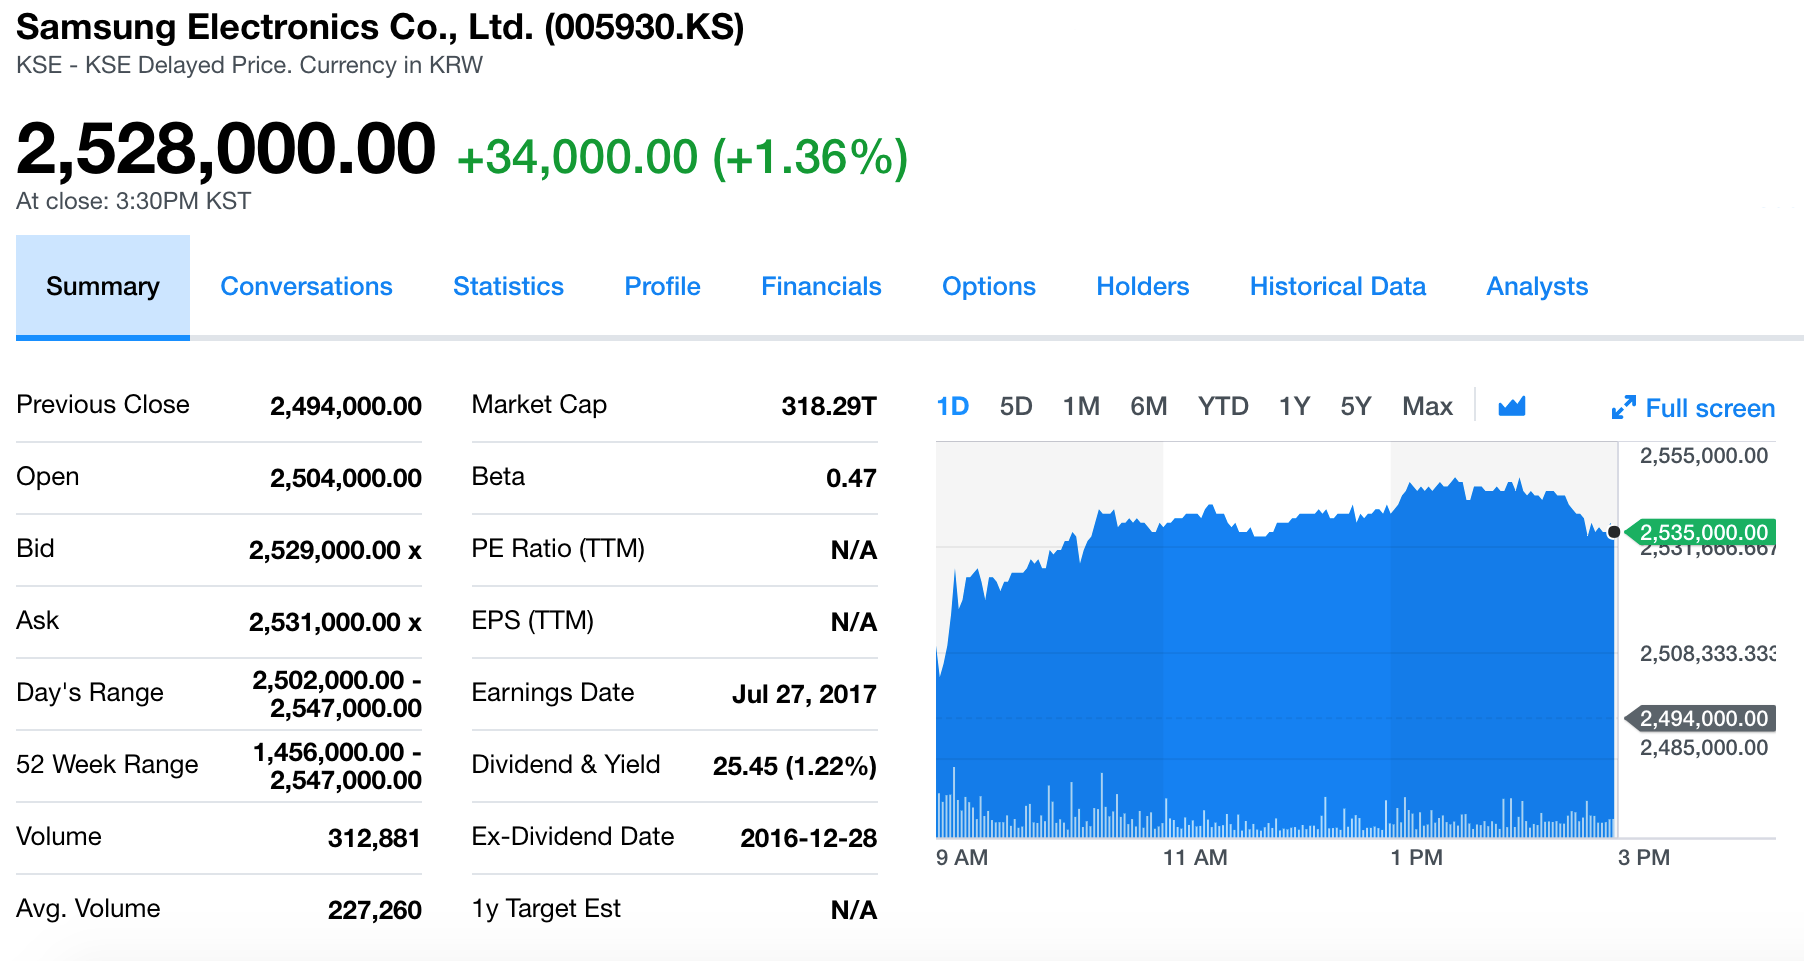Viewport: 1804px width, 961px height.
Task: Switch to the Options tab
Action: tap(988, 286)
